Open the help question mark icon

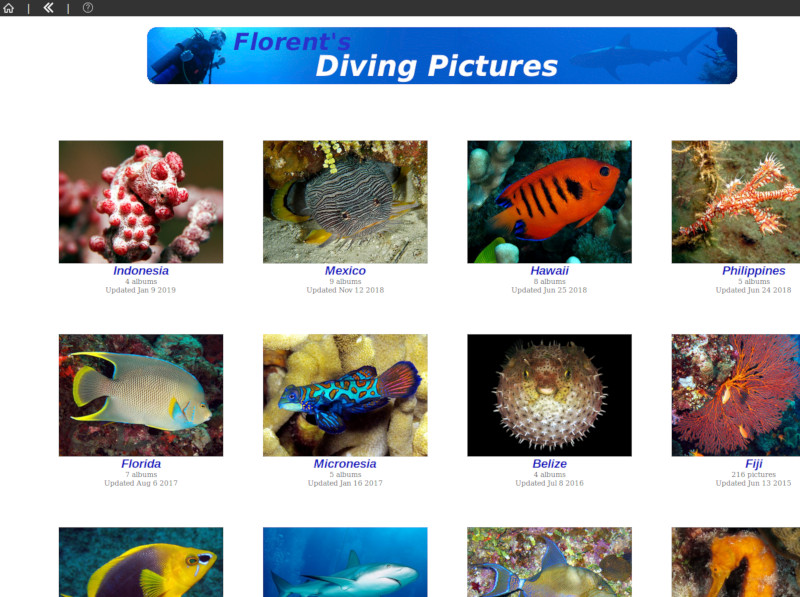(x=88, y=8)
